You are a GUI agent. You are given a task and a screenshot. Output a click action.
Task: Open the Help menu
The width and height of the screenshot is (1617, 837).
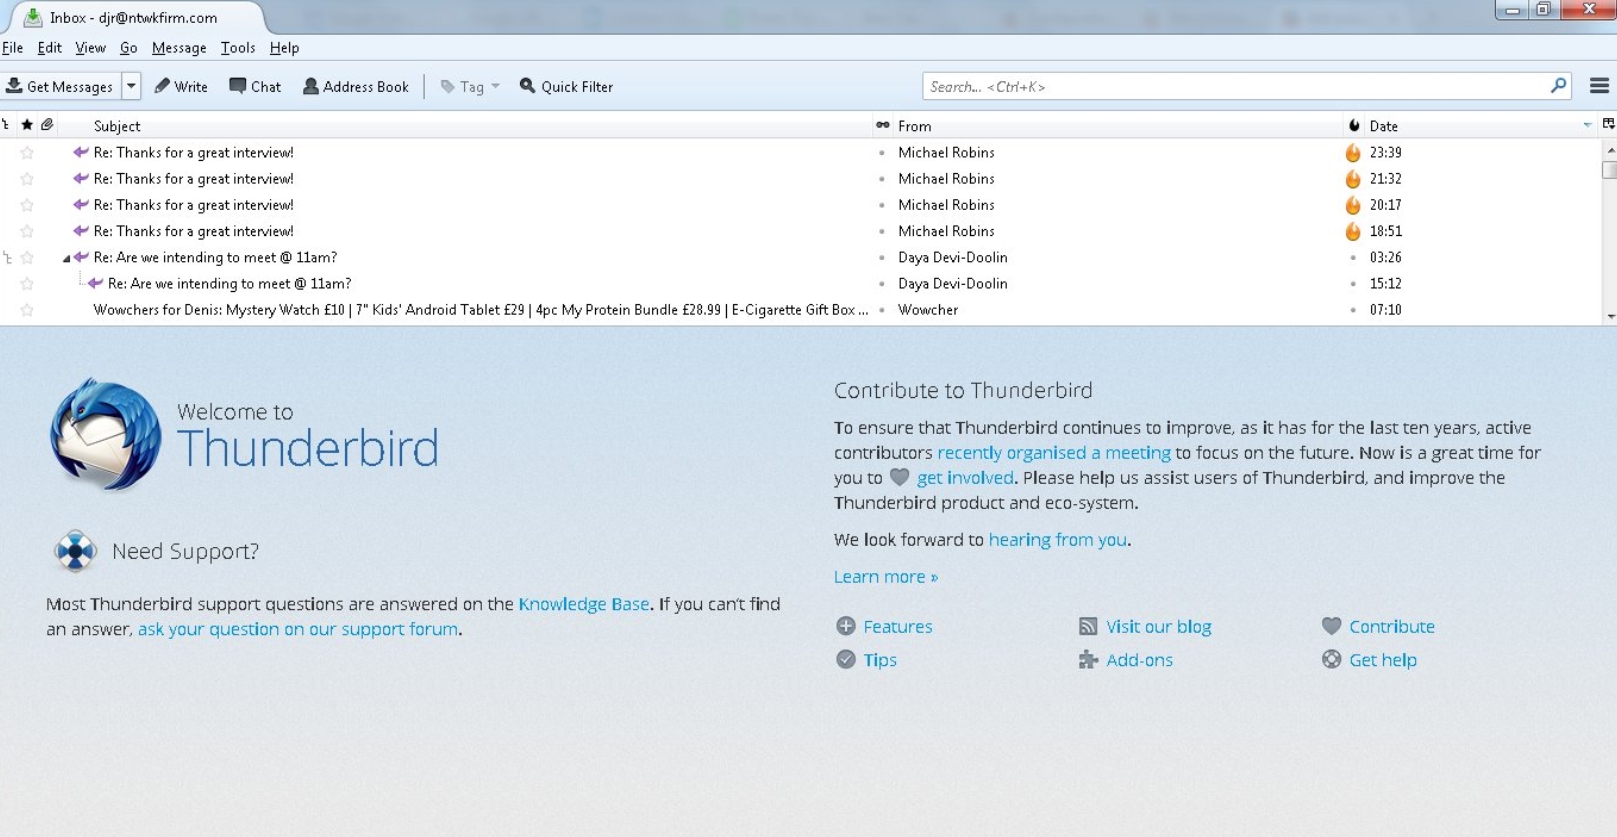point(284,48)
